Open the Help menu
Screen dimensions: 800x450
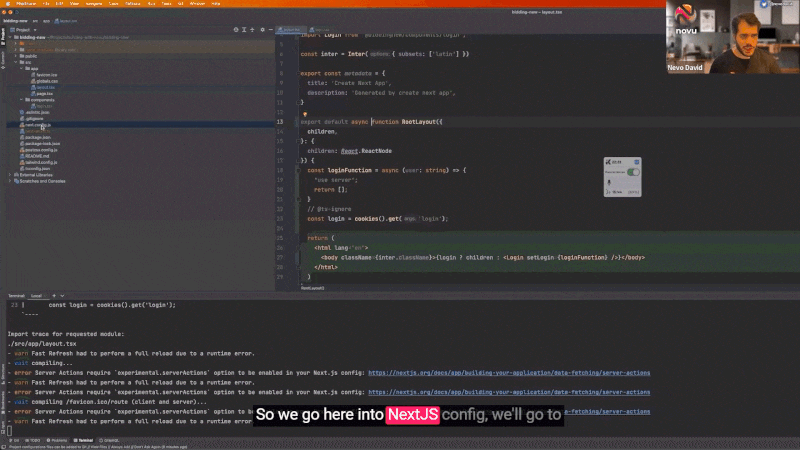(216, 4)
